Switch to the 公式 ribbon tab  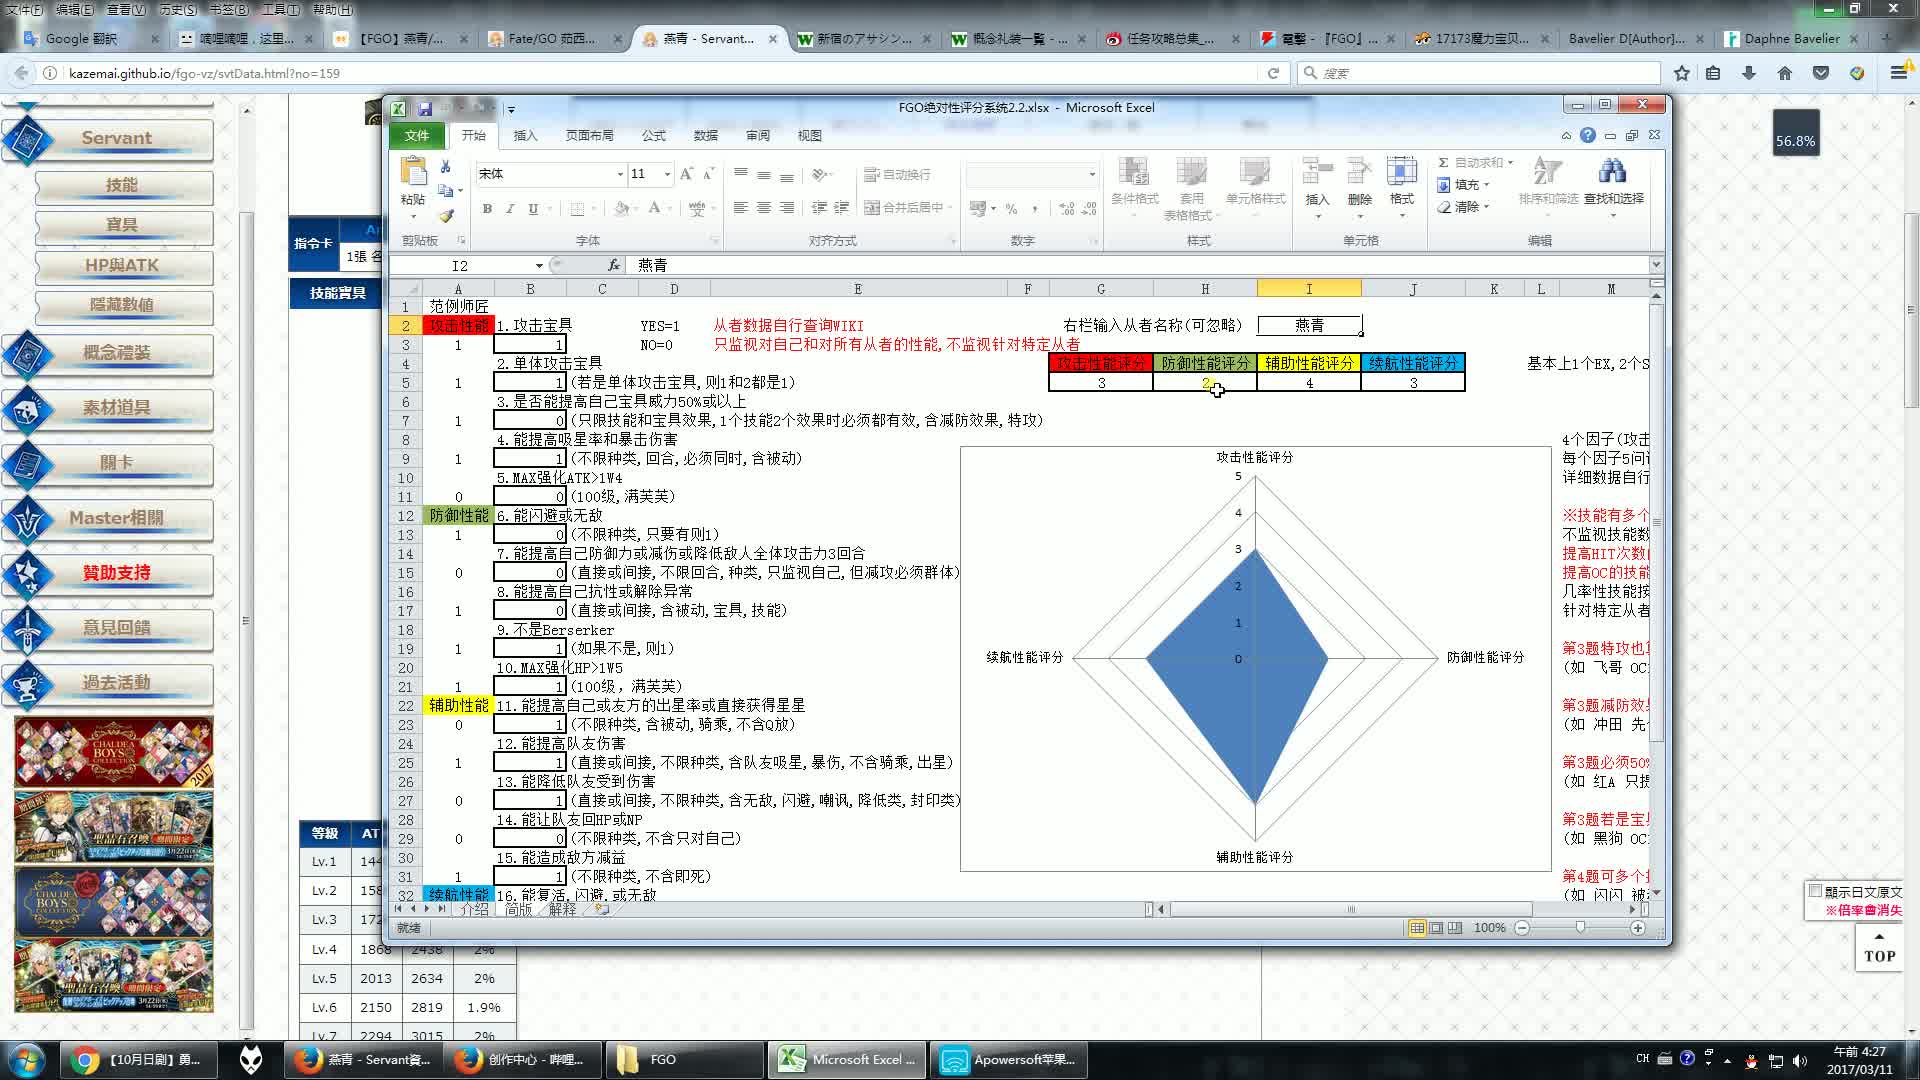(653, 136)
